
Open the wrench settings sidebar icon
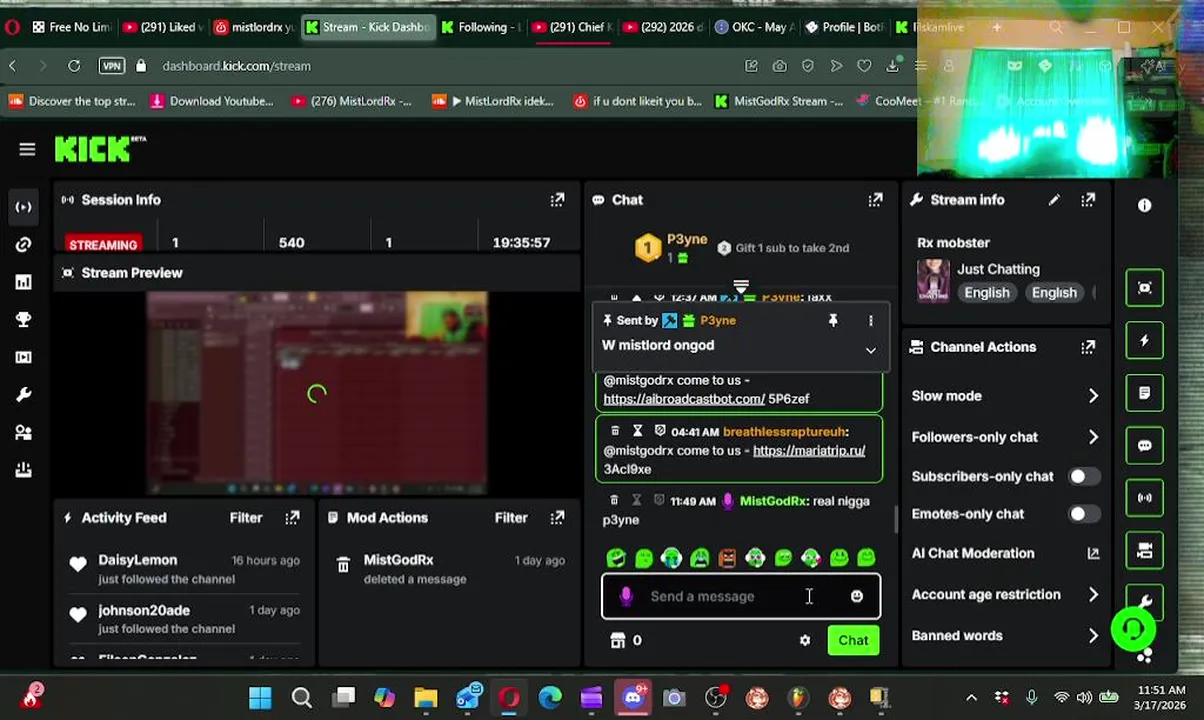pyautogui.click(x=23, y=395)
